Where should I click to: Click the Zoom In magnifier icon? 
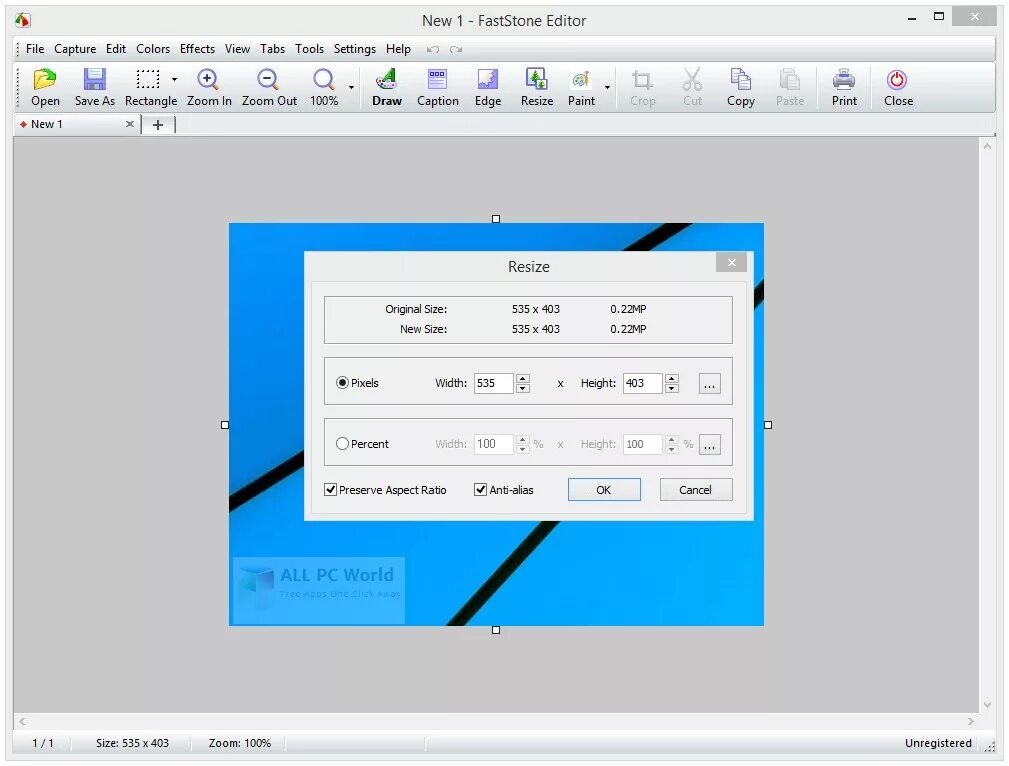[207, 79]
